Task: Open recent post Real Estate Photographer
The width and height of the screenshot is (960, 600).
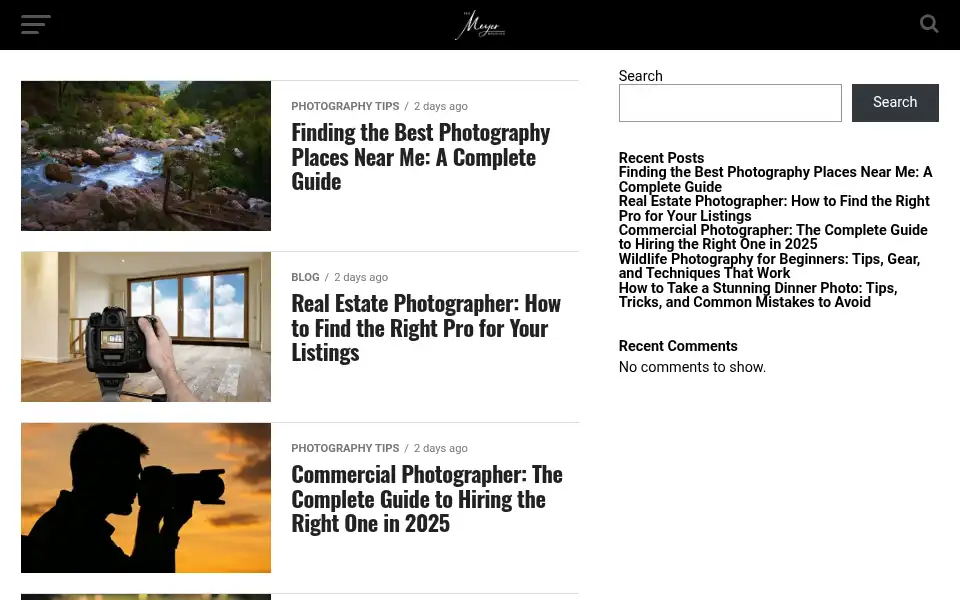Action: [774, 209]
